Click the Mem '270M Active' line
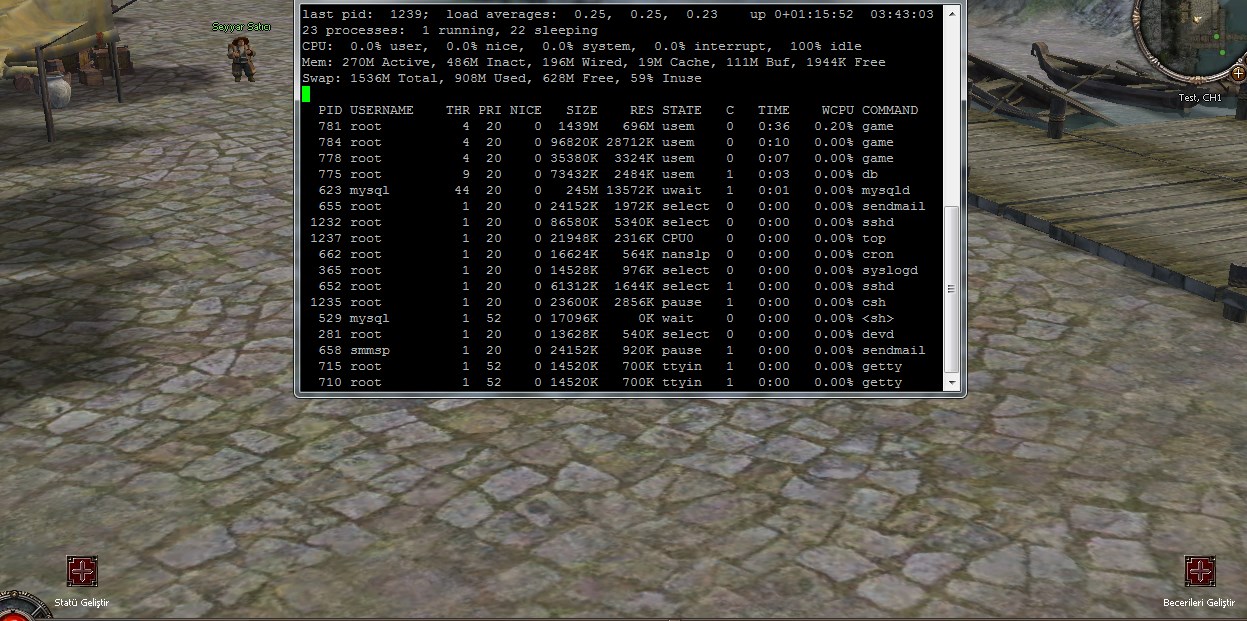Viewport: 1247px width, 621px height. [594, 62]
